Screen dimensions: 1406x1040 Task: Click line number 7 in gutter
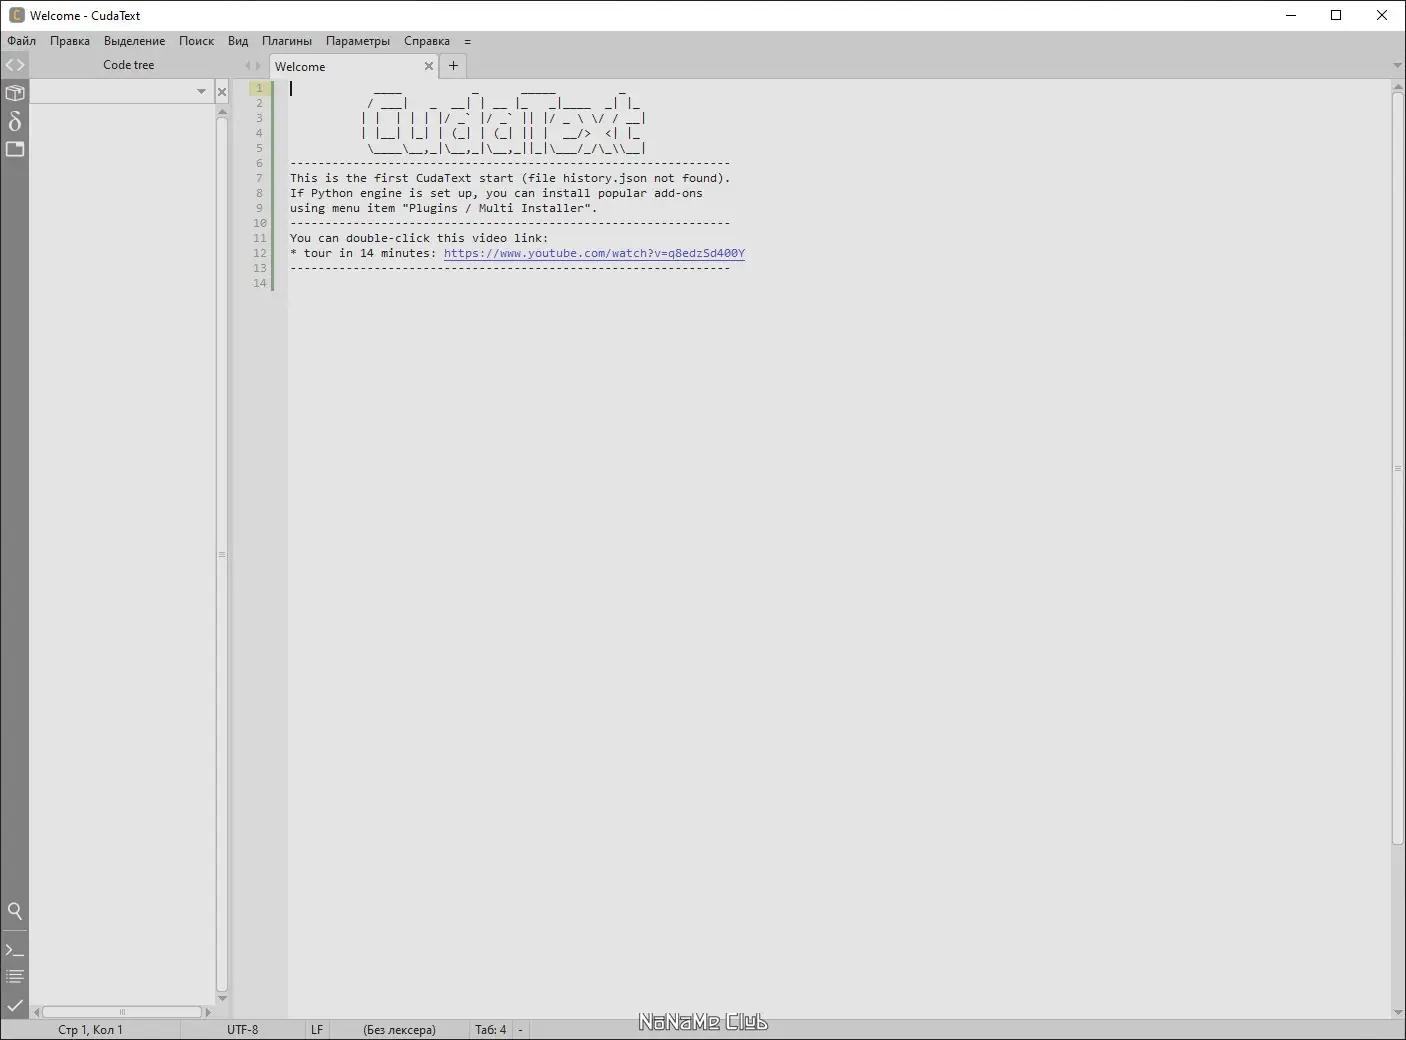click(259, 178)
